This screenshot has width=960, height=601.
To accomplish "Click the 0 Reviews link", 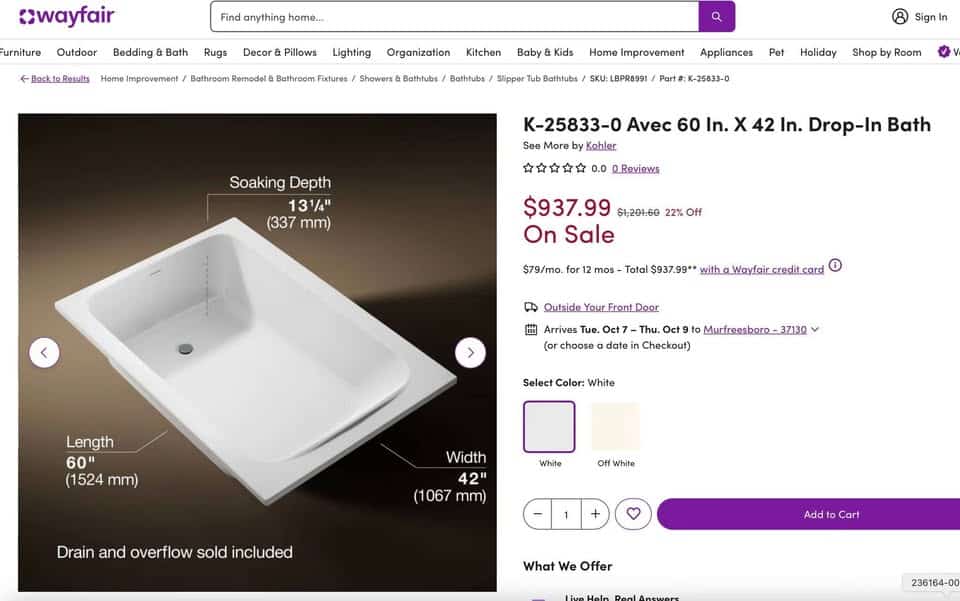I will pos(635,169).
